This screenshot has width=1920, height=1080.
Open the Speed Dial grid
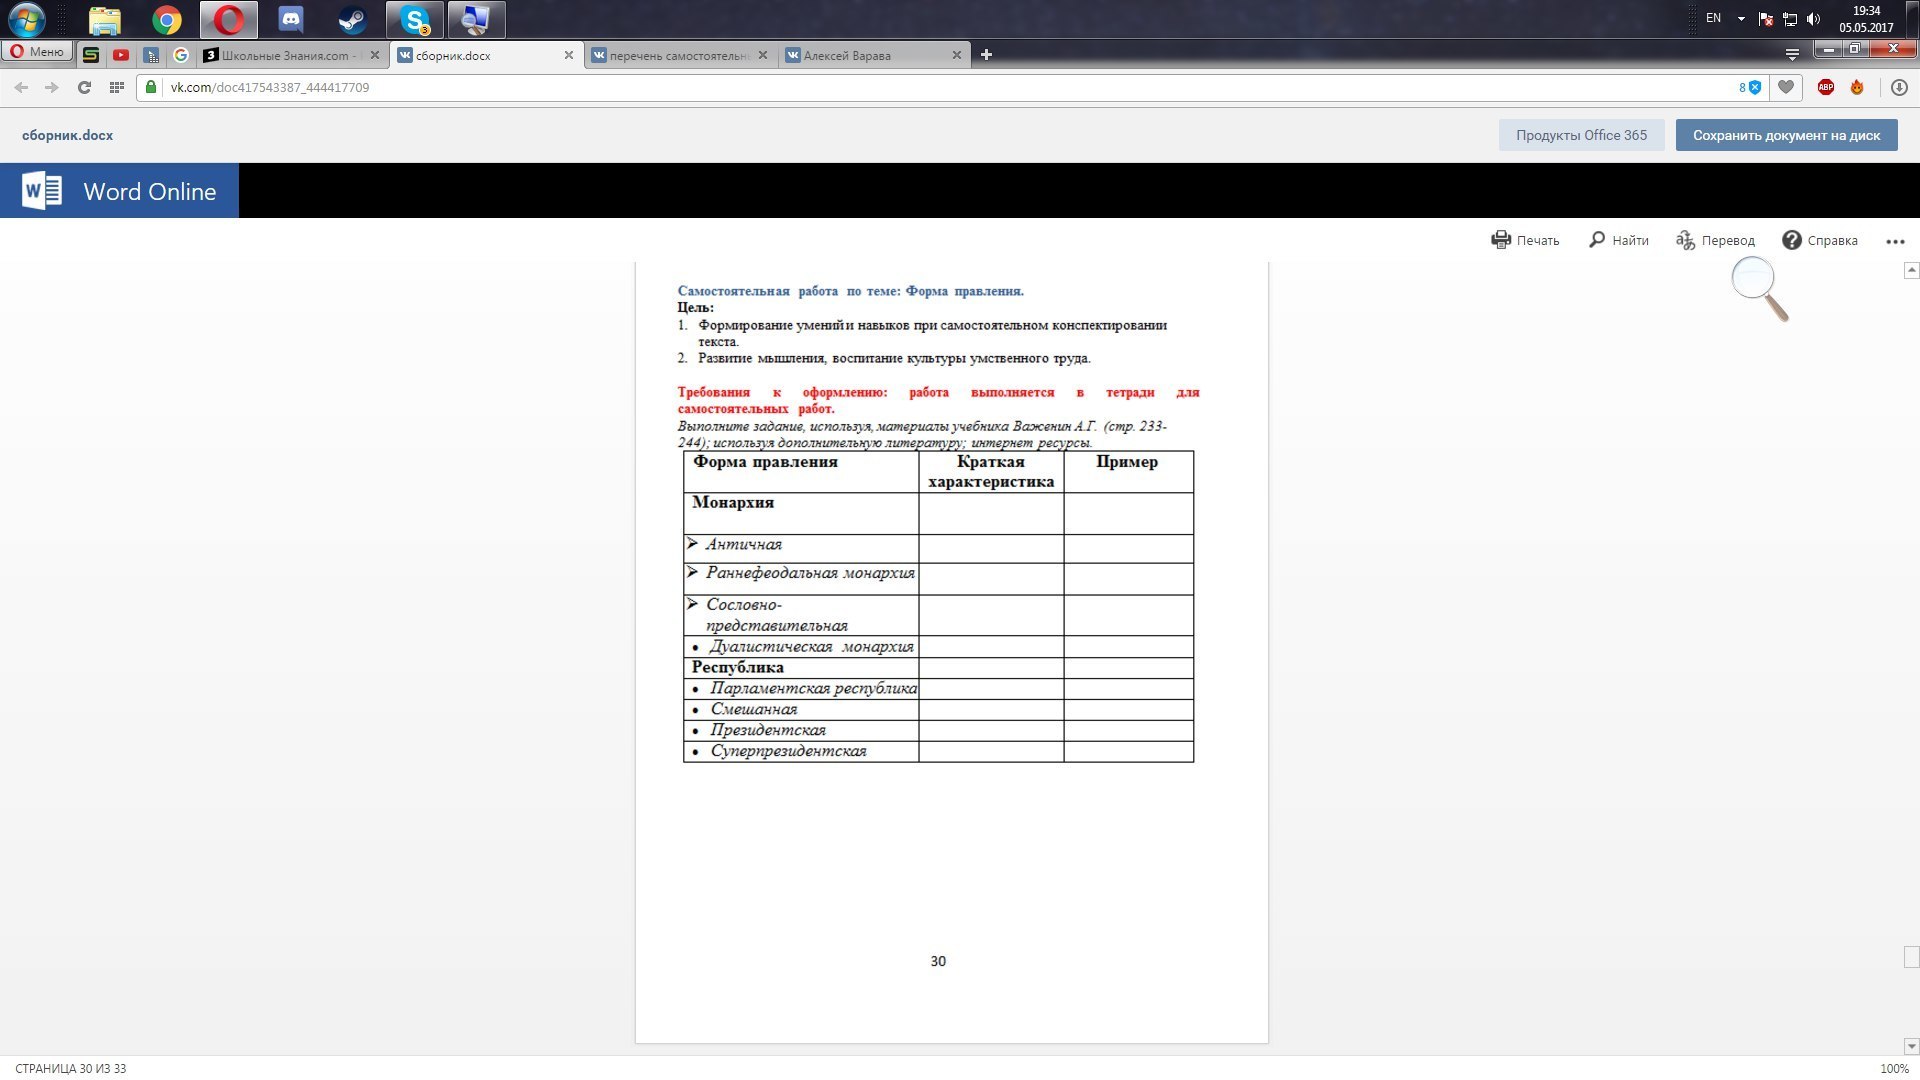pos(117,87)
